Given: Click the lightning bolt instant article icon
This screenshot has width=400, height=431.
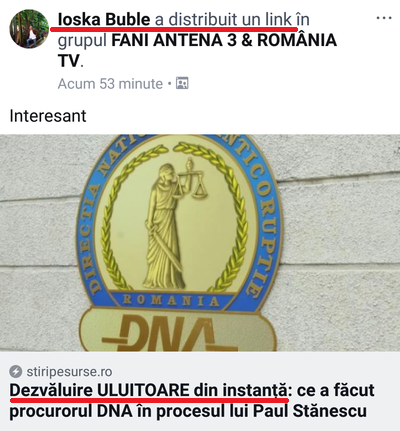Looking at the screenshot, I should coord(16,371).
